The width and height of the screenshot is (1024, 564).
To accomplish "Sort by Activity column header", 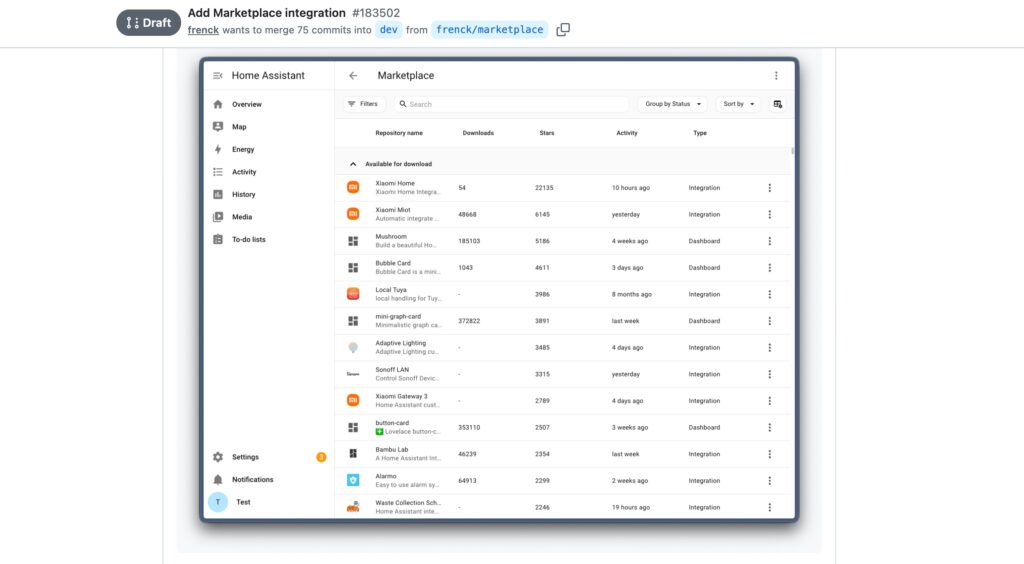I will [627, 133].
